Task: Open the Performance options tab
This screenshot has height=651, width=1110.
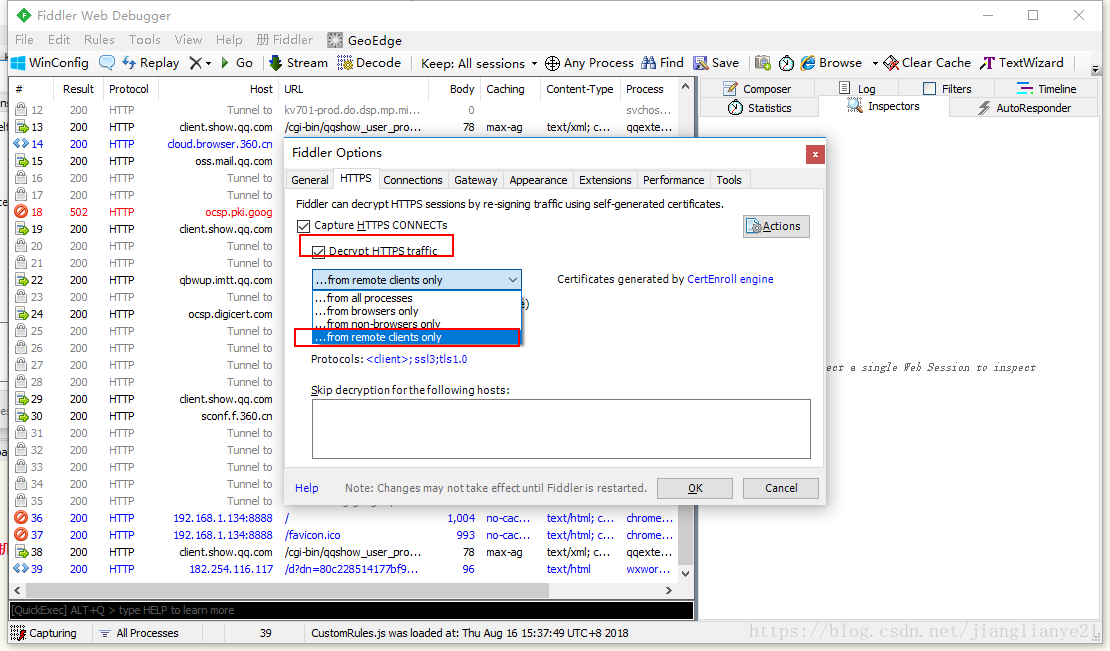Action: (x=673, y=180)
